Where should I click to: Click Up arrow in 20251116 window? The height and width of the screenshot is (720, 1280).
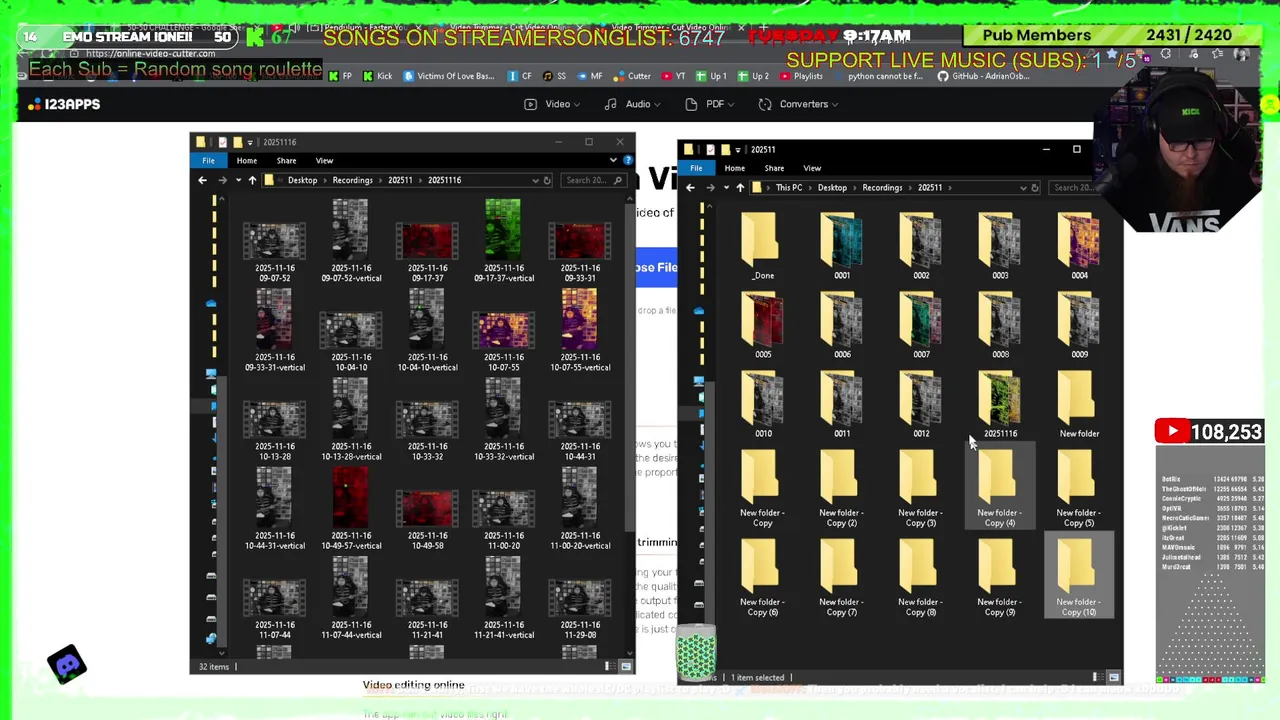coord(252,180)
